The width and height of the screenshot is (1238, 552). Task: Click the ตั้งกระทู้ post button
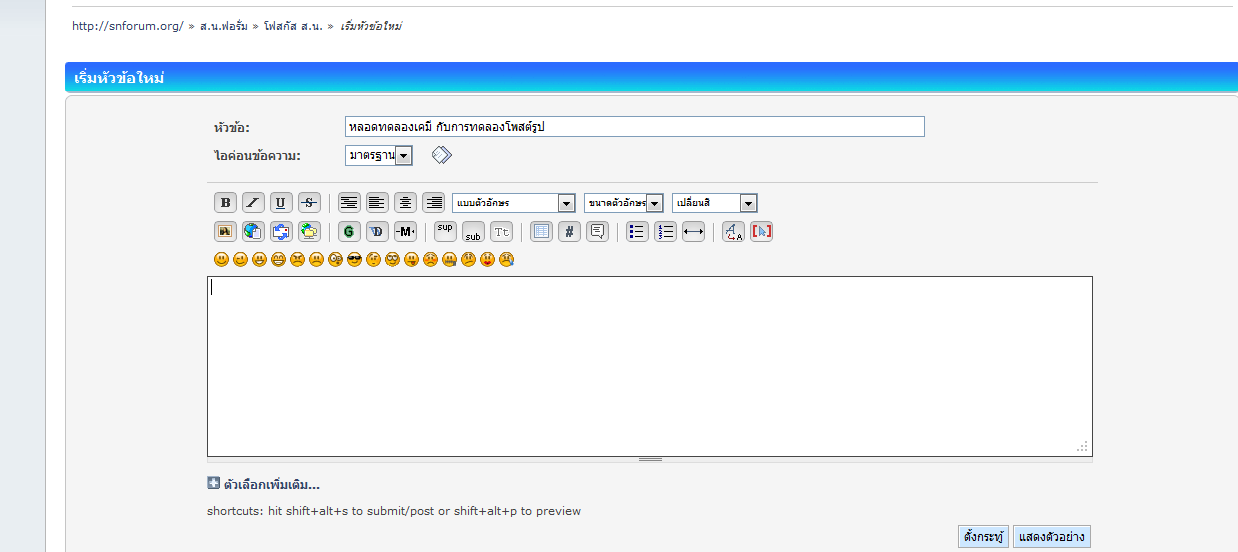tap(983, 537)
